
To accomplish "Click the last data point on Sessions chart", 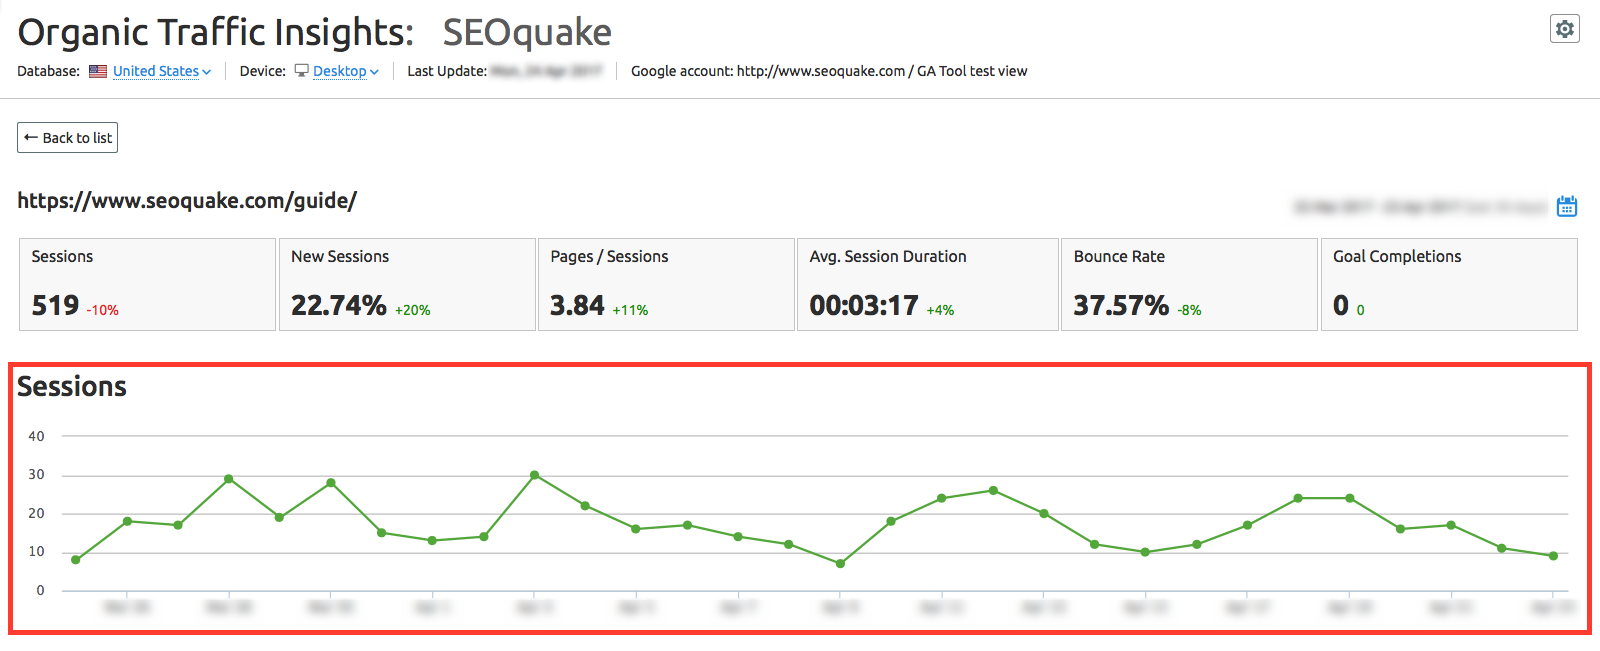I will pos(1553,556).
